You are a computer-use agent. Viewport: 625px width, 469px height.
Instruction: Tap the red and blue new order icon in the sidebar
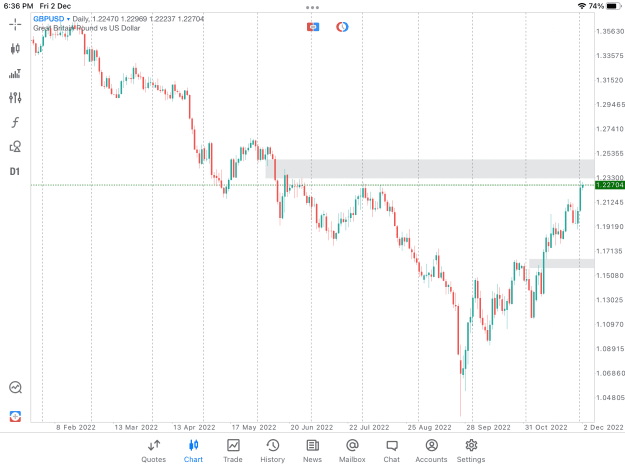(15, 416)
